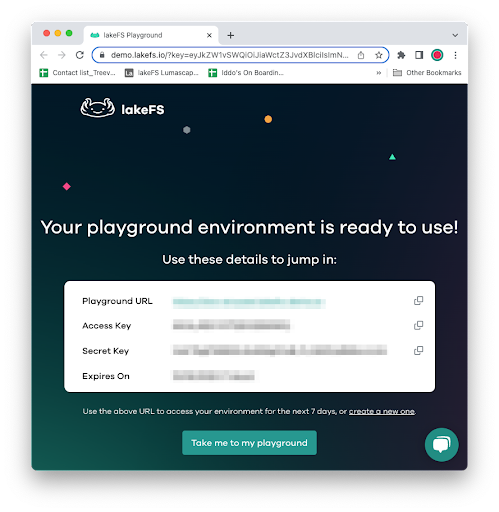Bookmark this page with star icon
Viewport: 499px width, 512px height.
pyautogui.click(x=378, y=55)
